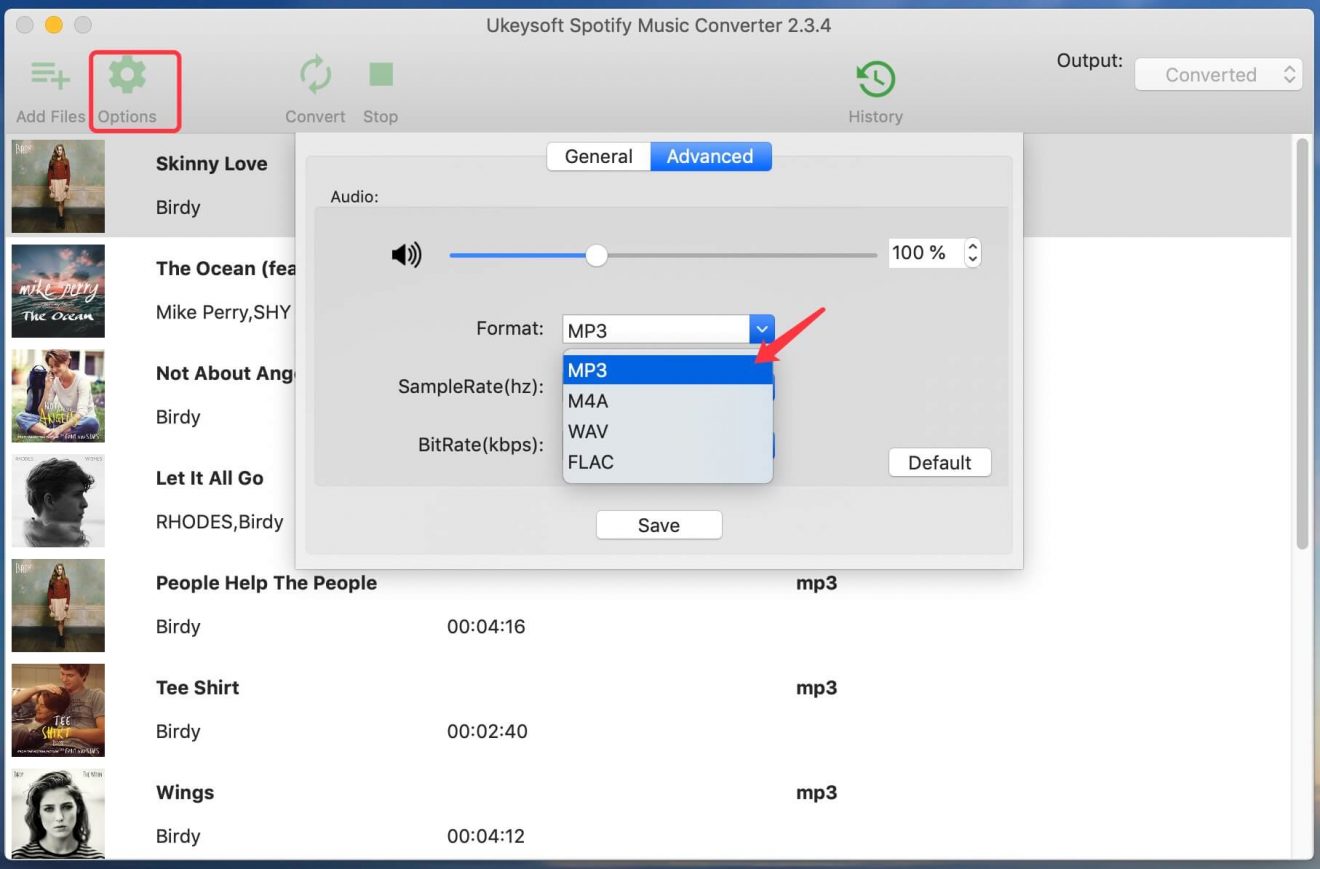Switch to the Advanced tab
The image size is (1320, 869).
point(710,156)
